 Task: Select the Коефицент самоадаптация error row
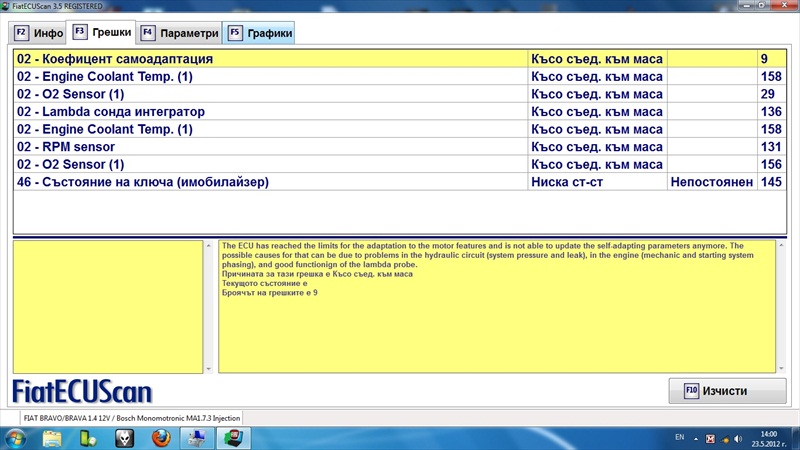pyautogui.click(x=270, y=59)
